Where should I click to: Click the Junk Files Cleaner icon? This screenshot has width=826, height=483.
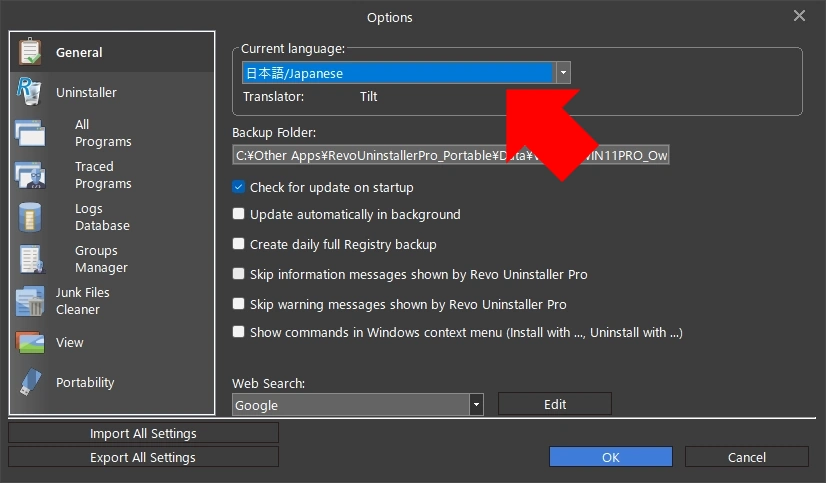(30, 301)
